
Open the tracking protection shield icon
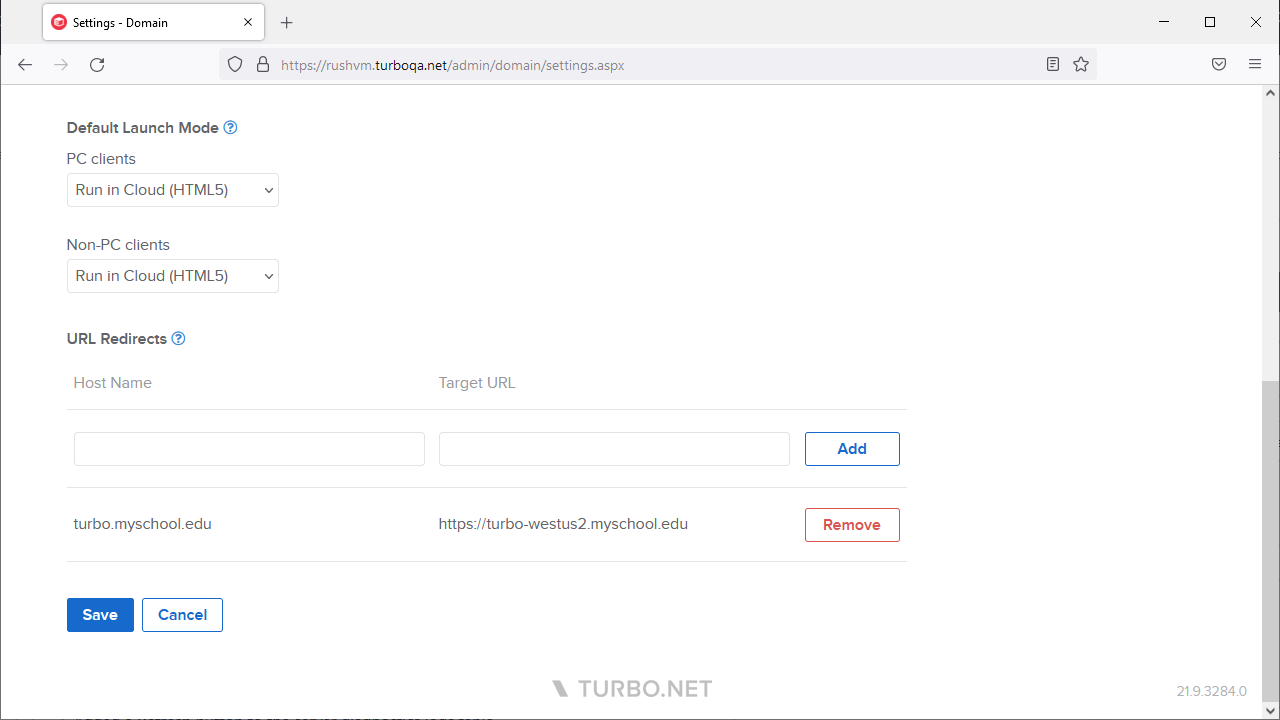pyautogui.click(x=234, y=64)
